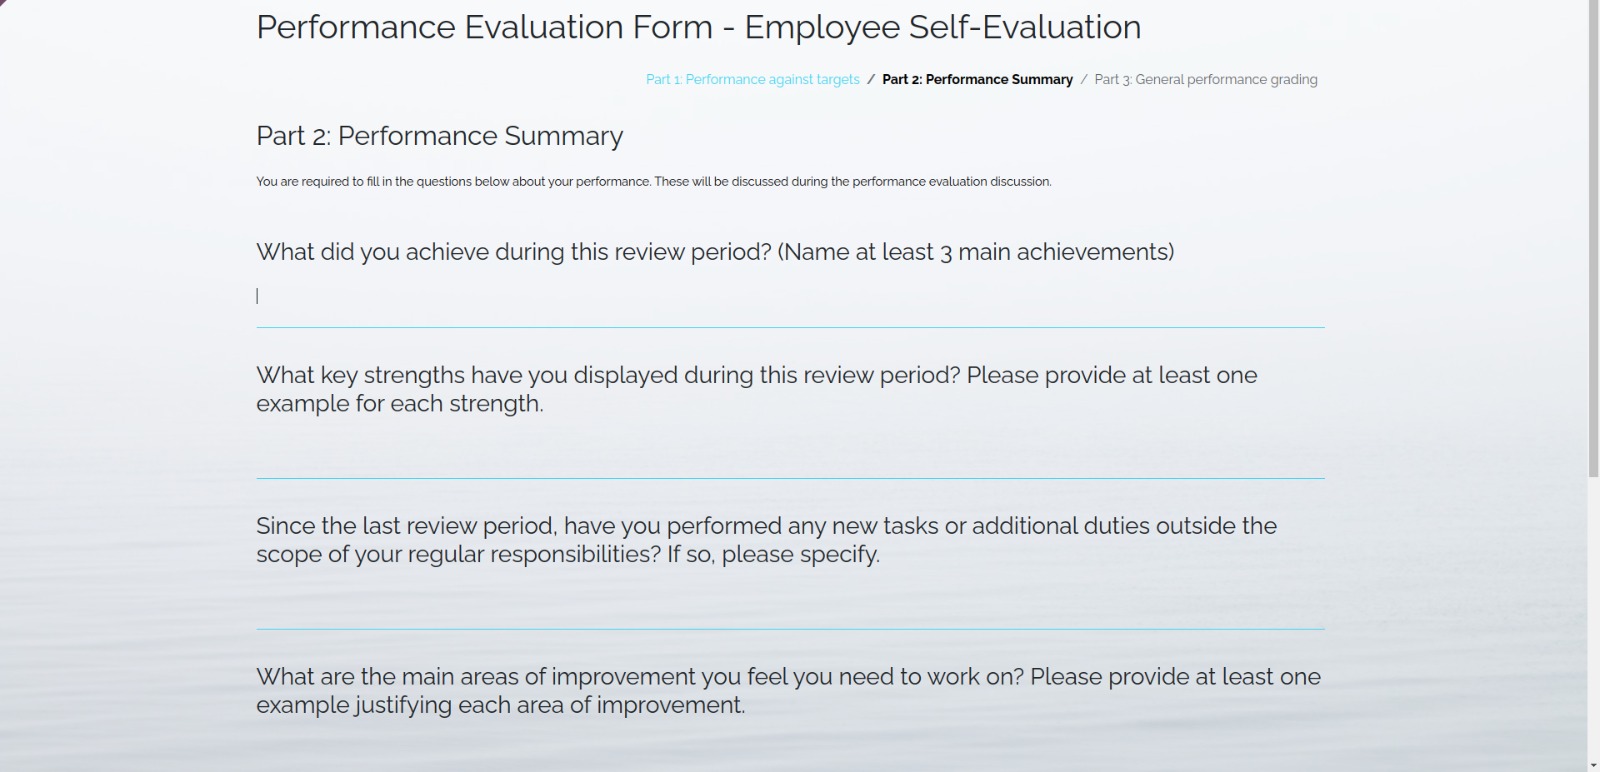The image size is (1600, 772).
Task: Click the Performance Evaluation Form page title
Action: click(x=698, y=27)
